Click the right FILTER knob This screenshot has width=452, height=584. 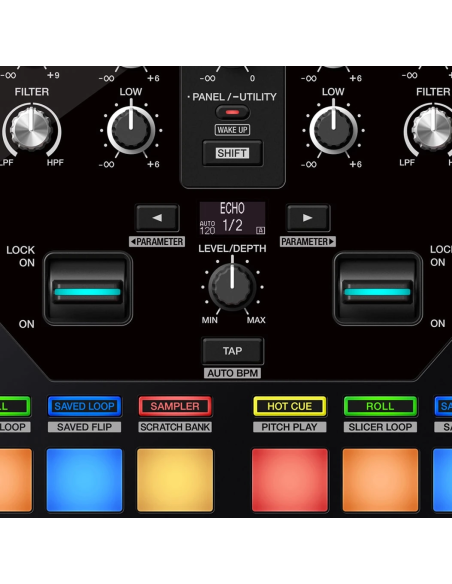[x=433, y=130]
